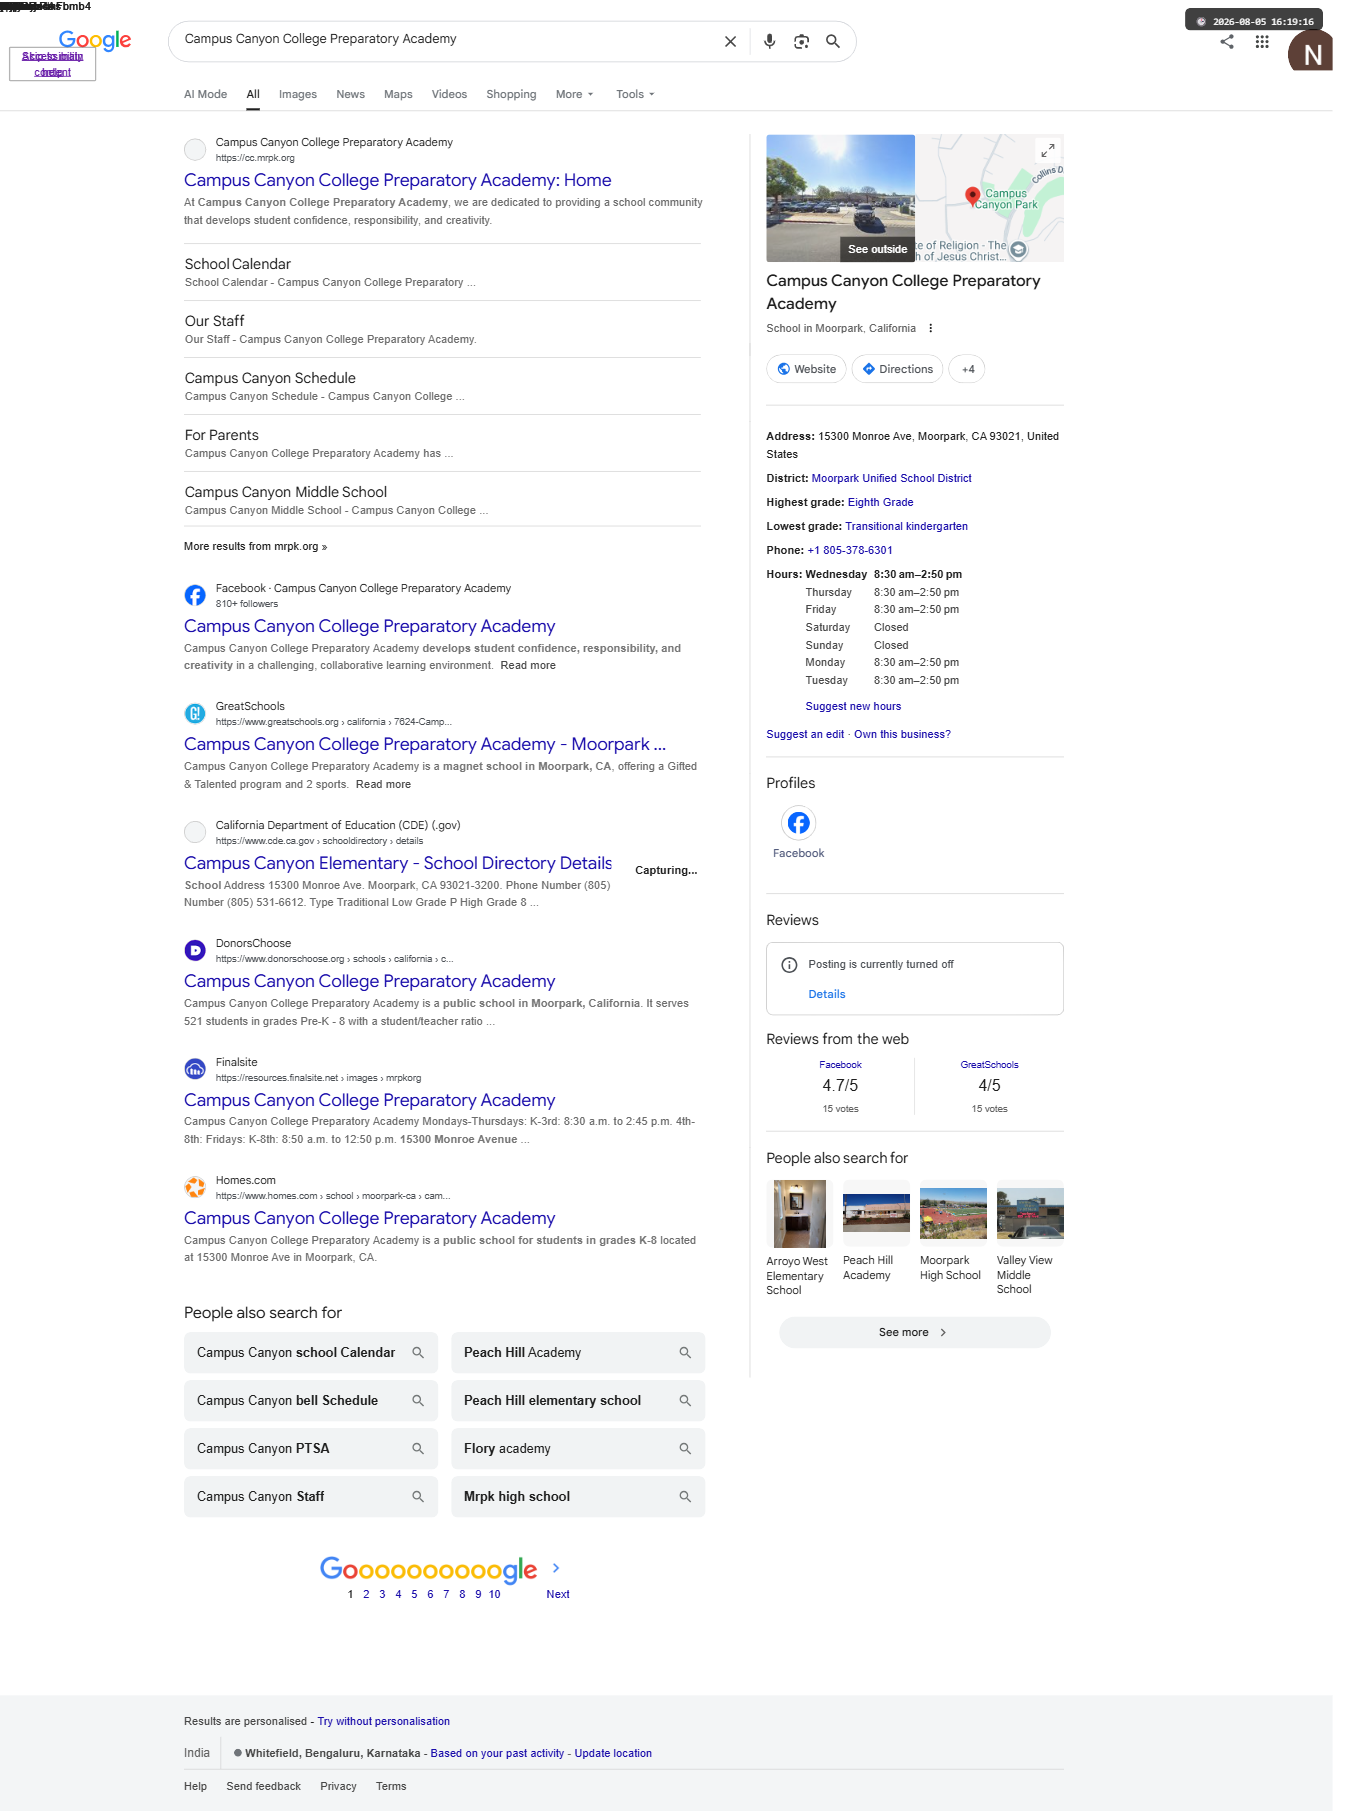Open the Campus Canyon Middle School sitelink
Screen dimensions: 1348x1811
point(286,492)
